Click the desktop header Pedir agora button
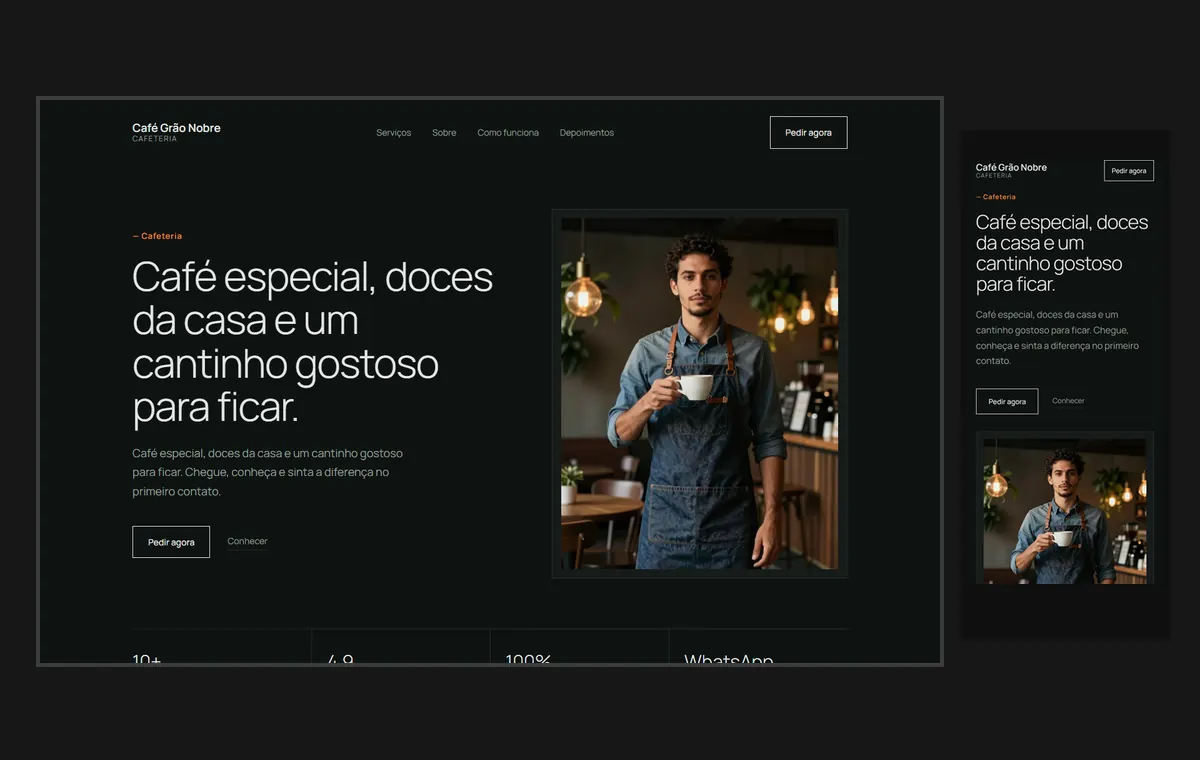 pos(808,133)
